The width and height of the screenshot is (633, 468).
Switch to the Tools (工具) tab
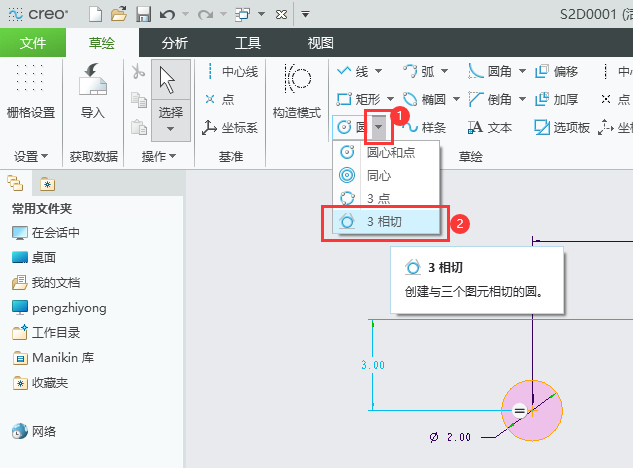(248, 43)
